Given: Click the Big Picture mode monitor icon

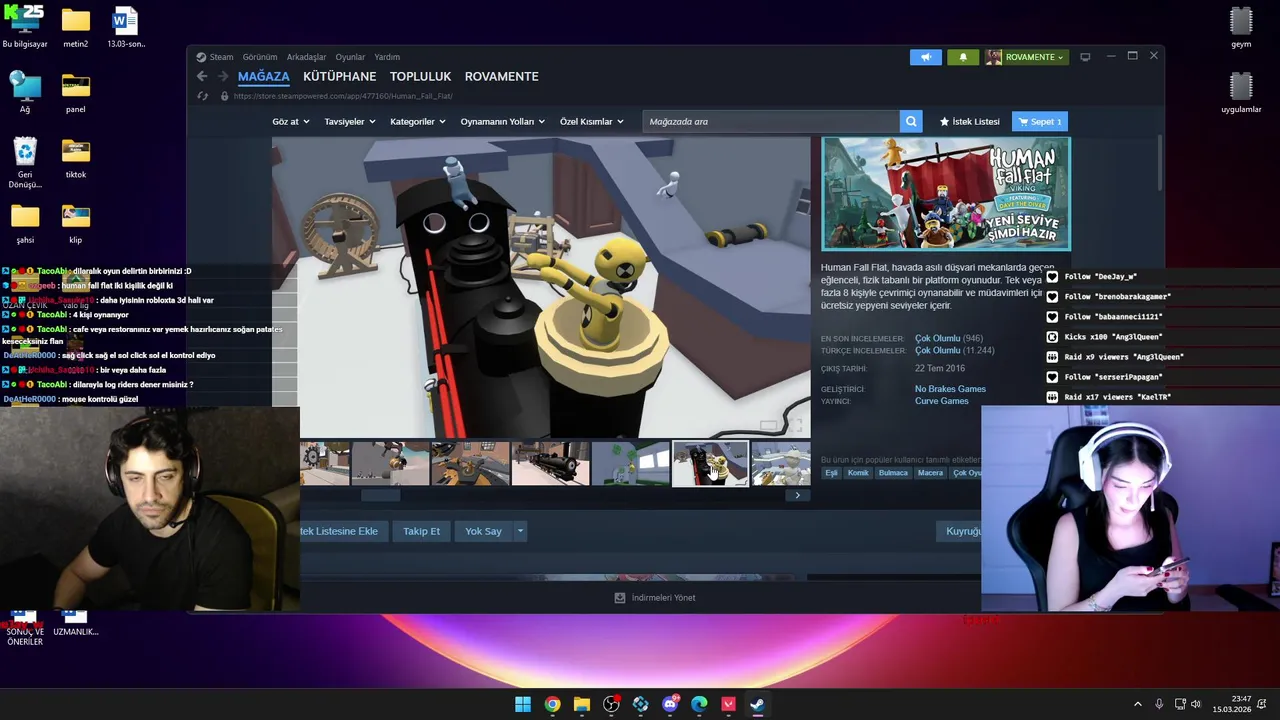Looking at the screenshot, I should (1085, 57).
